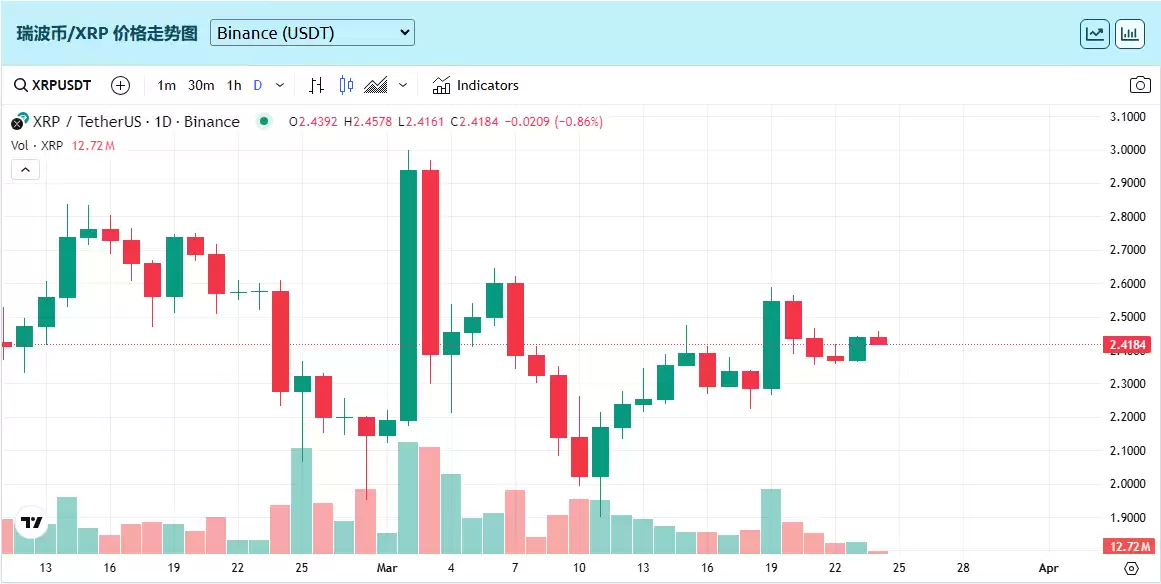The image size is (1161, 584).
Task: Select the Bars chart style icon
Action: (x=316, y=85)
